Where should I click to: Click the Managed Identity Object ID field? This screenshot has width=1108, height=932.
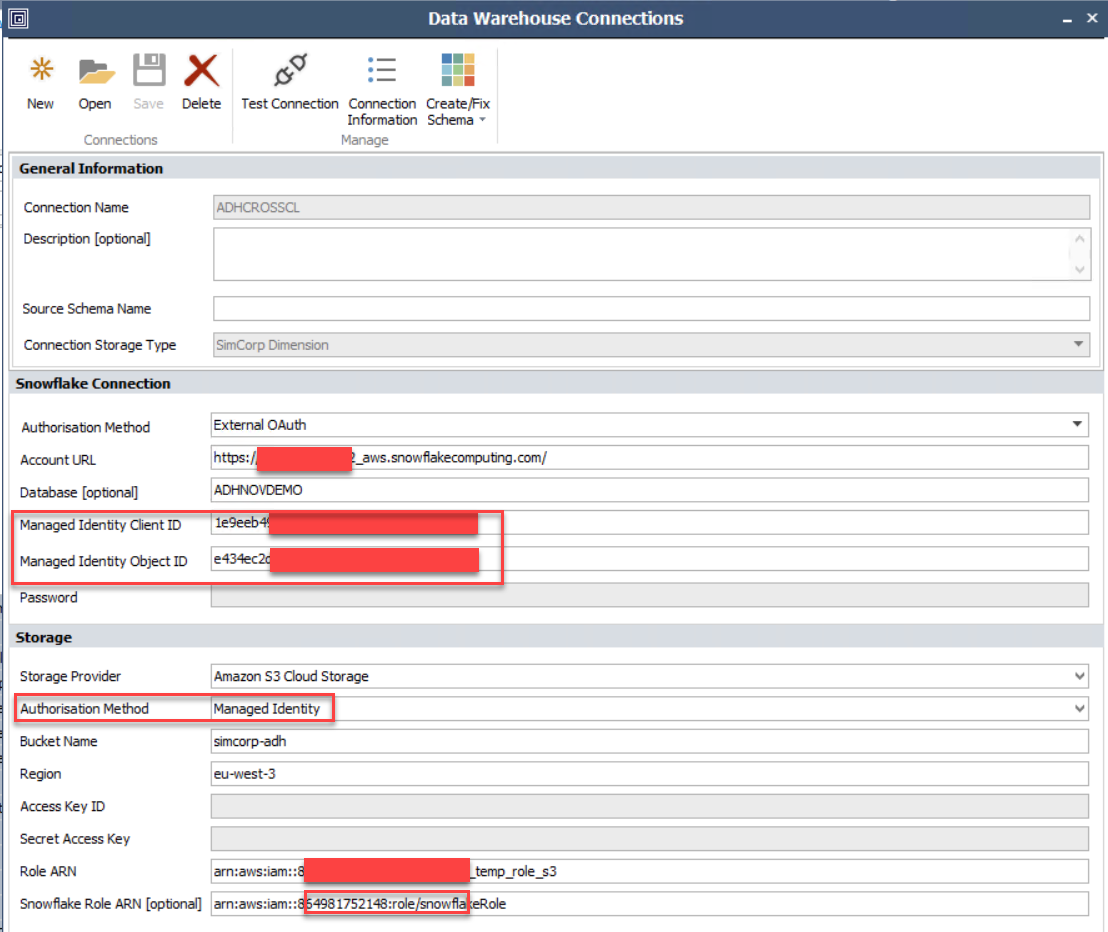point(649,559)
